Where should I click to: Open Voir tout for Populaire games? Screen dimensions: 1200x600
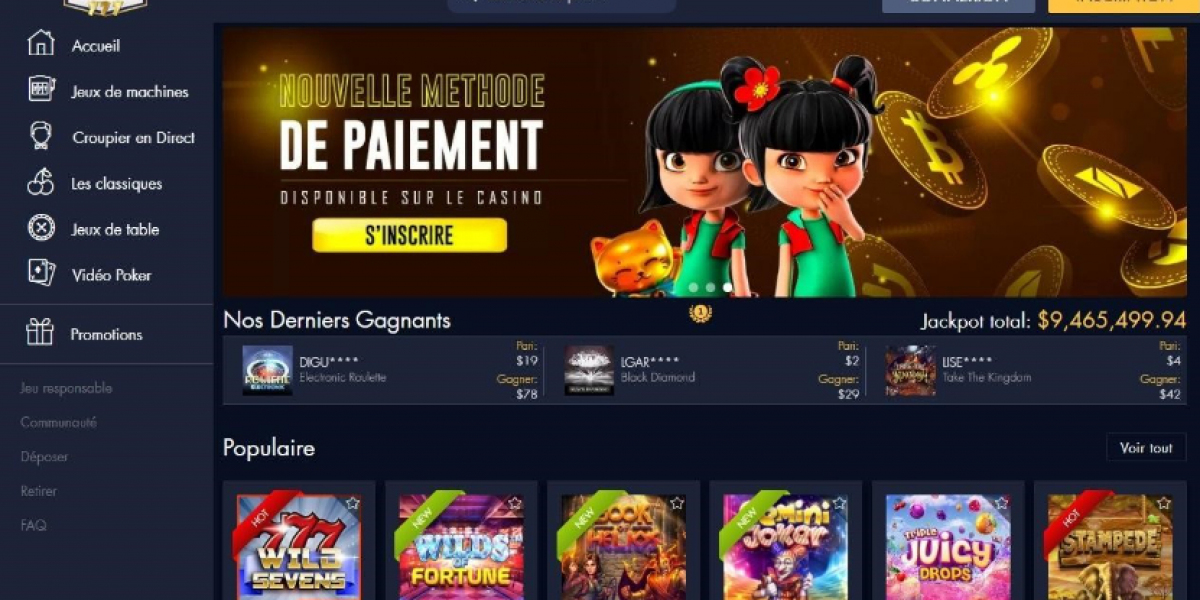[x=1146, y=448]
